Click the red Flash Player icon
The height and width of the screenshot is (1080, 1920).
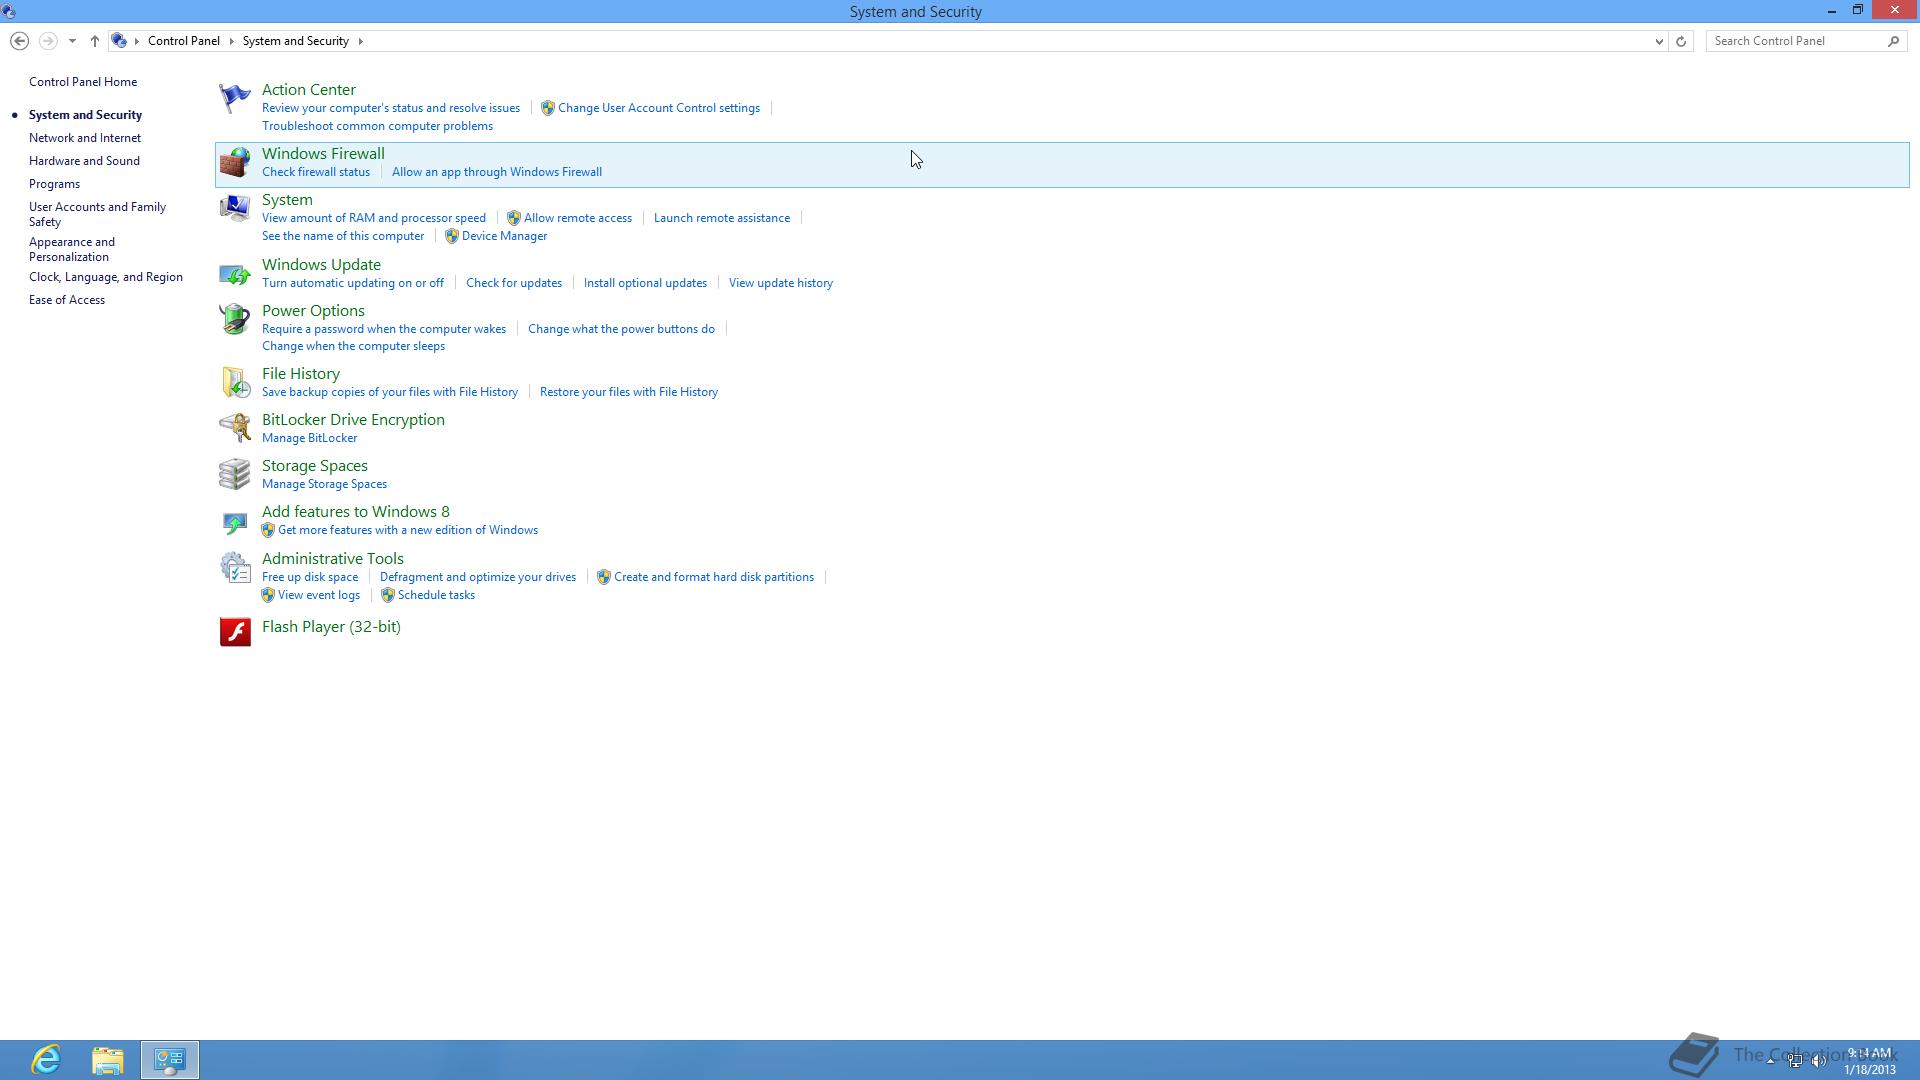(x=235, y=631)
